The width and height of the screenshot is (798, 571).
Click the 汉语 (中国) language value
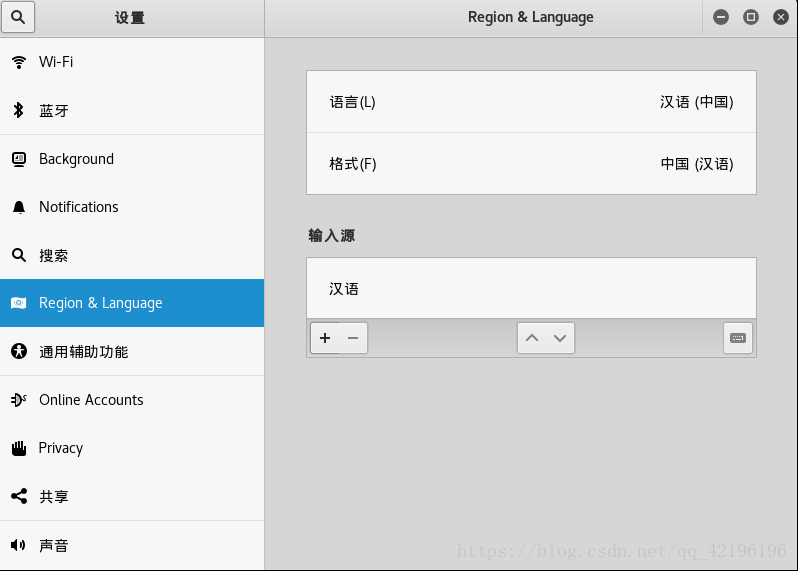(697, 102)
